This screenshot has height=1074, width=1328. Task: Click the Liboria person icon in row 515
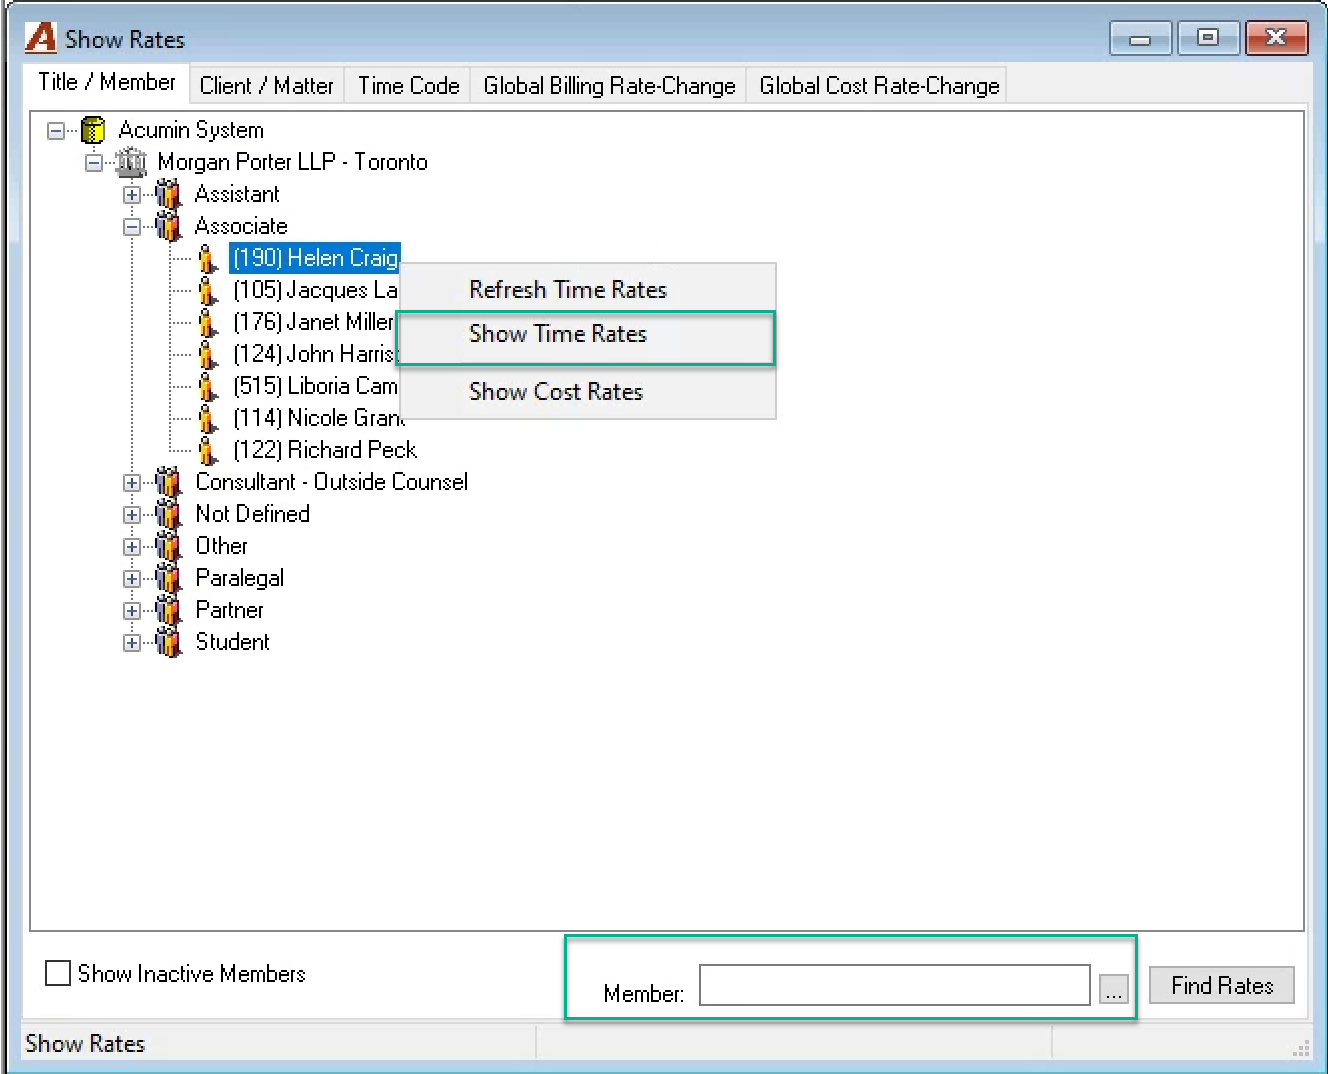pyautogui.click(x=207, y=387)
